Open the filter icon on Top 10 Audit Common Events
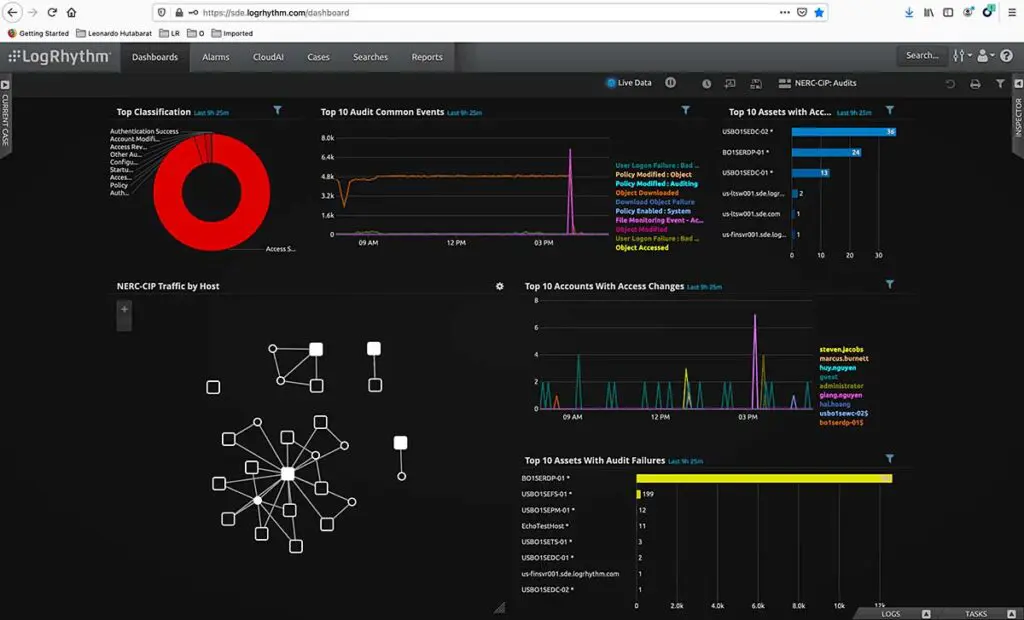1024x620 pixels. pyautogui.click(x=686, y=110)
